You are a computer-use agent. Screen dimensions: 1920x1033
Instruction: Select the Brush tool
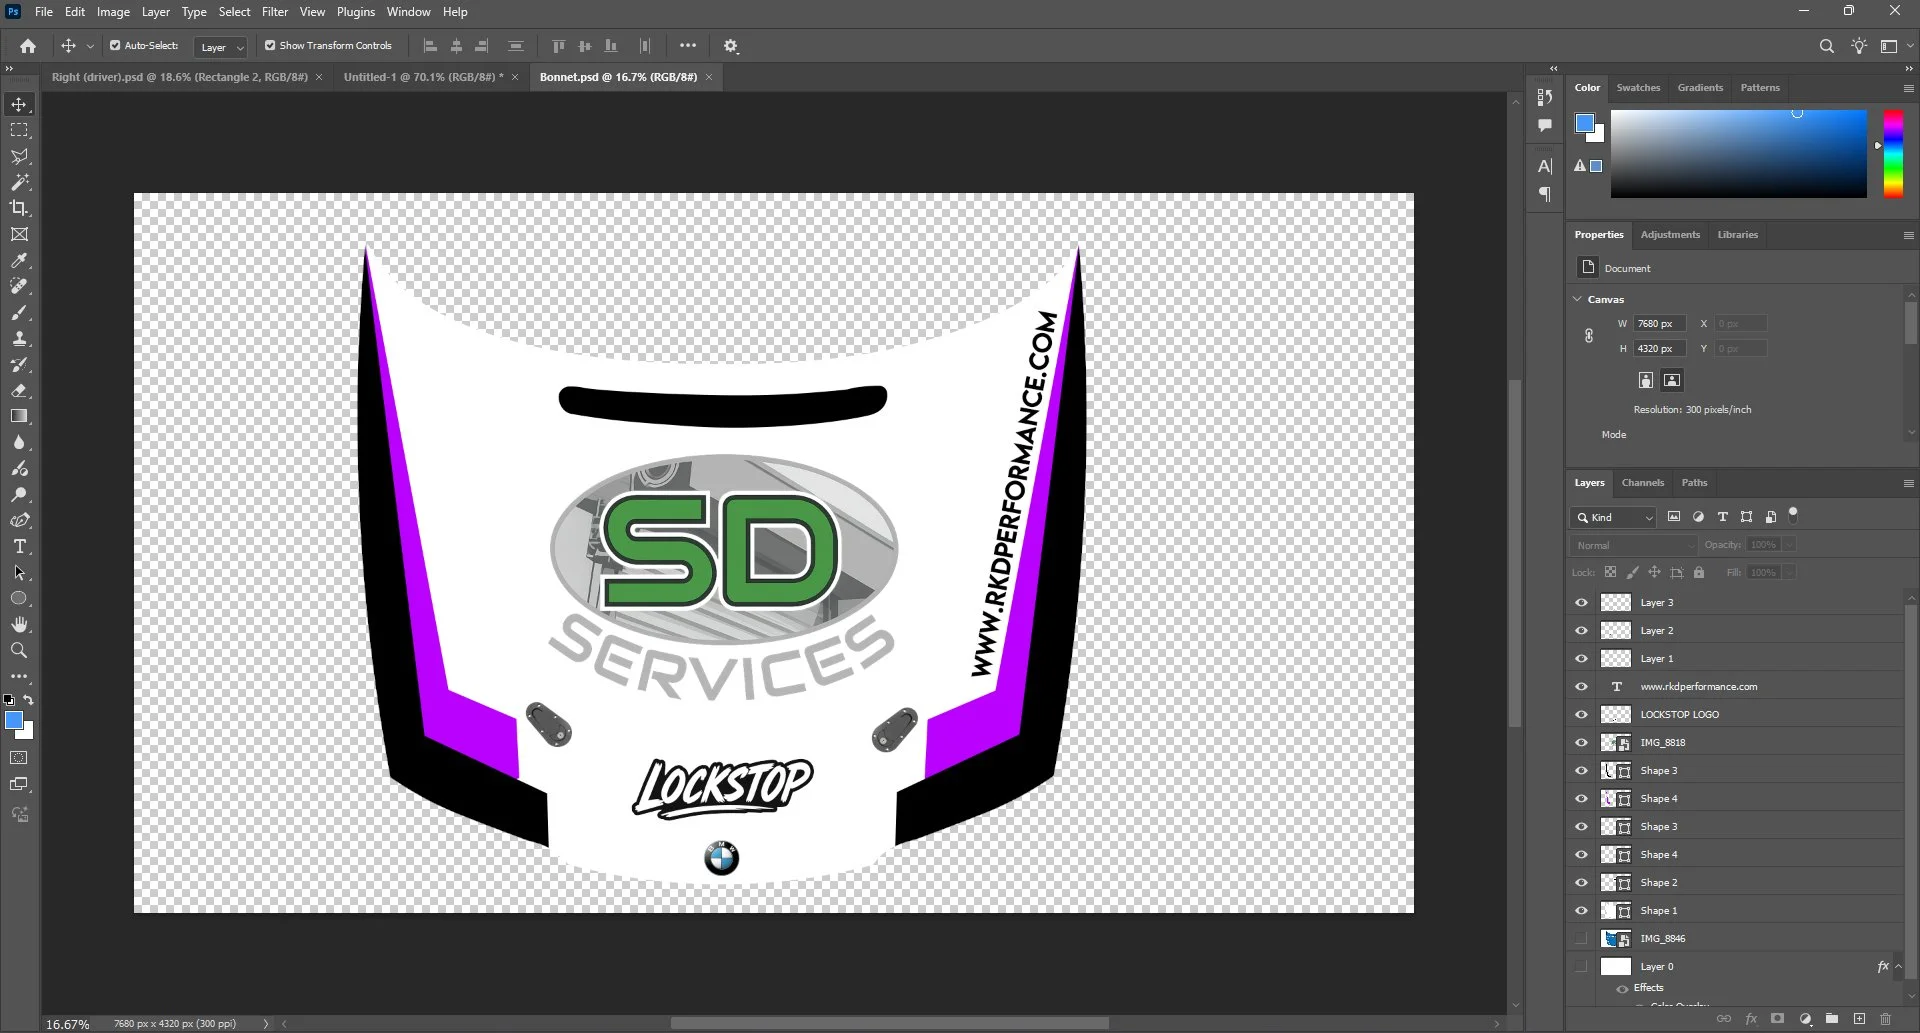click(x=19, y=313)
